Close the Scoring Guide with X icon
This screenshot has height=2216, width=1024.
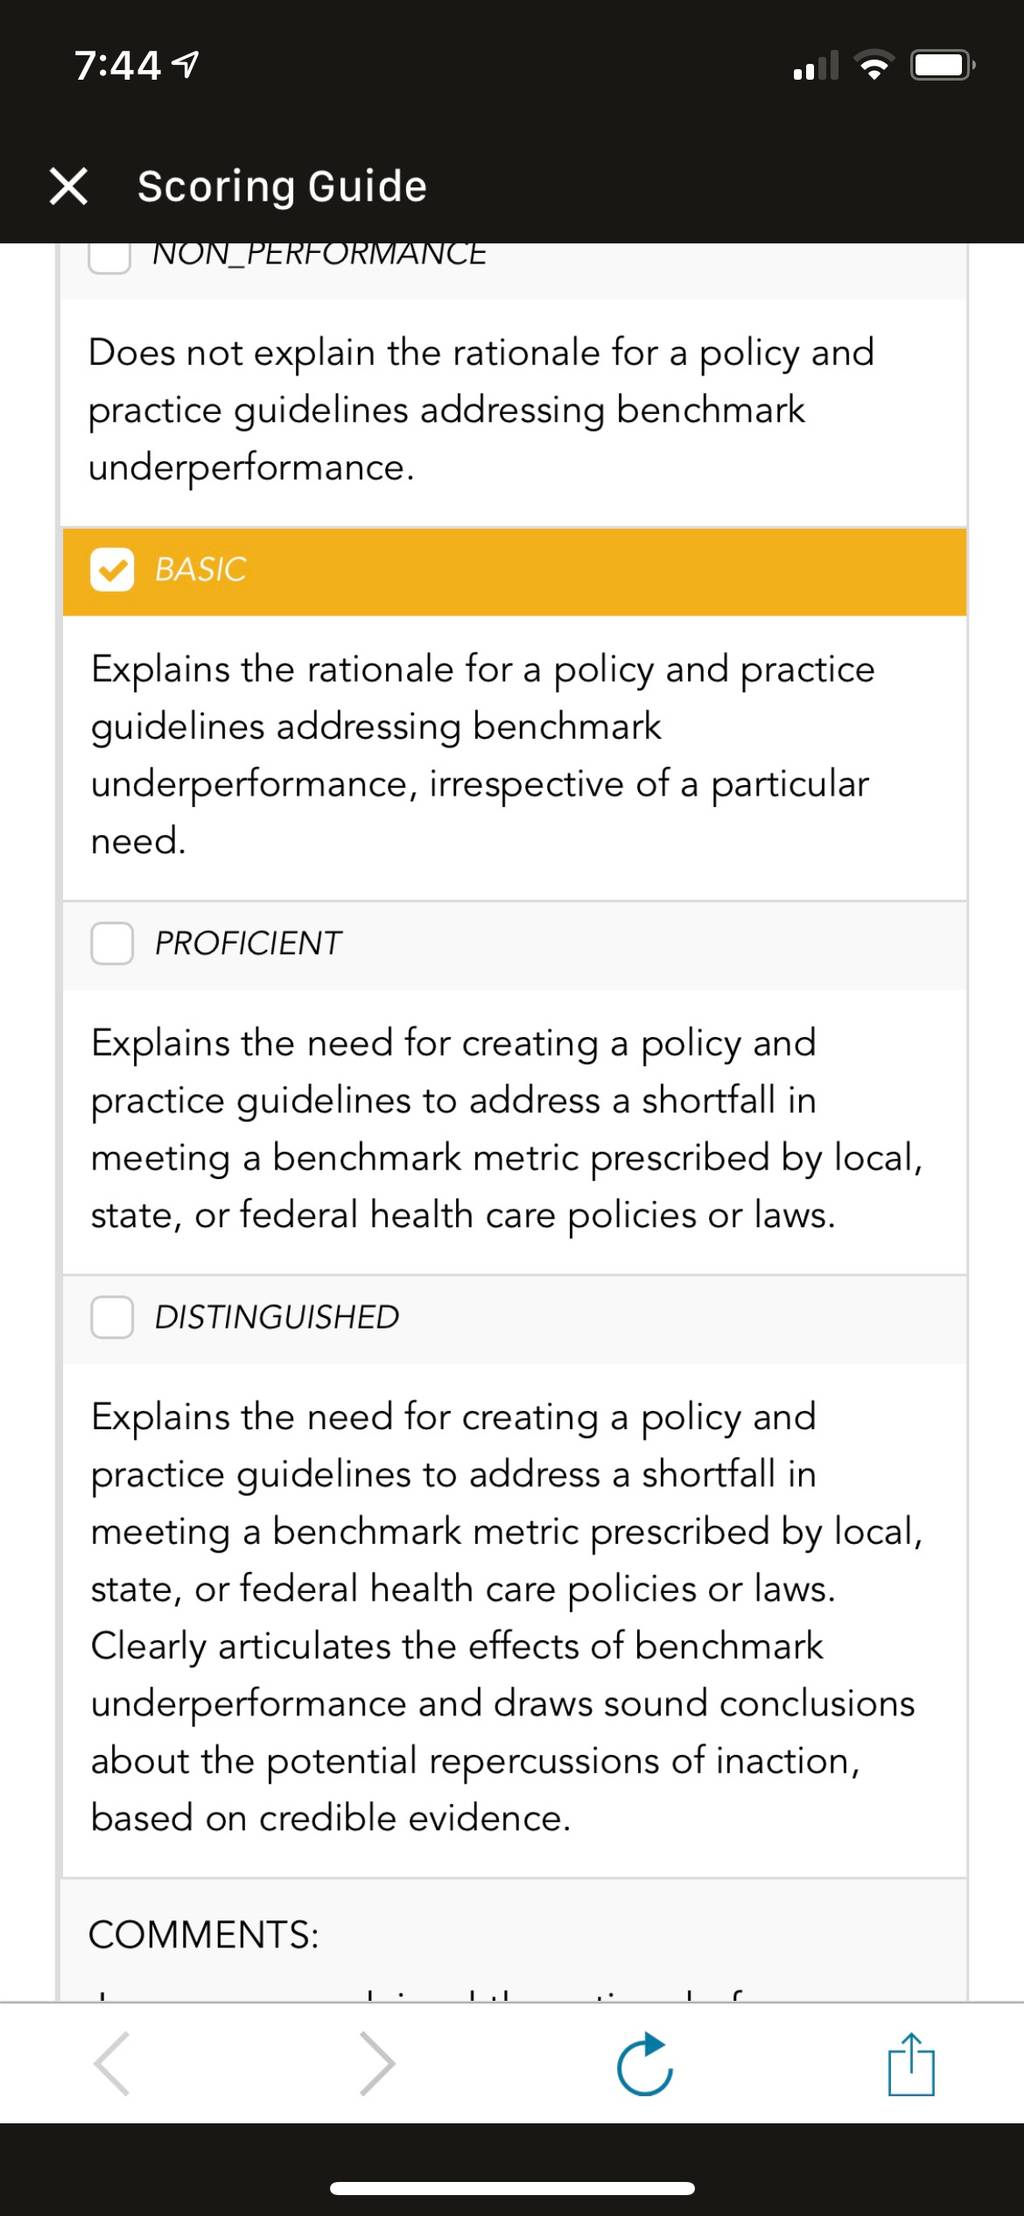click(68, 186)
